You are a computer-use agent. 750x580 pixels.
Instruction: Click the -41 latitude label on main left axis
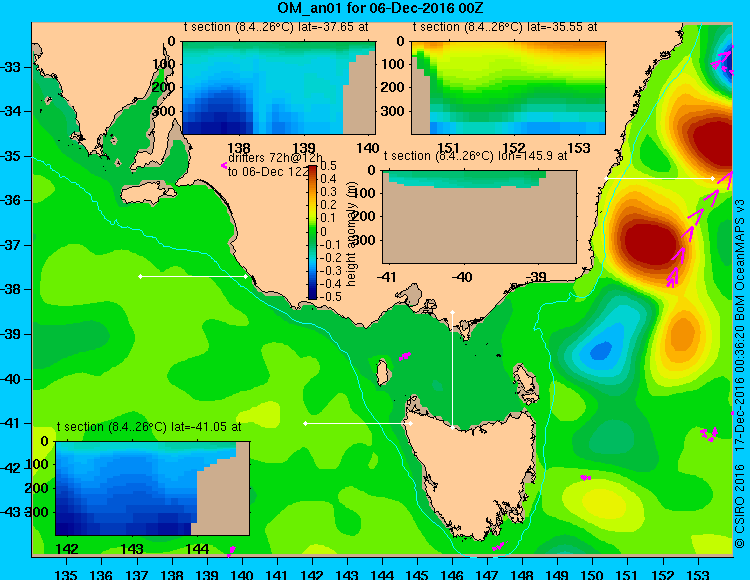(11, 423)
